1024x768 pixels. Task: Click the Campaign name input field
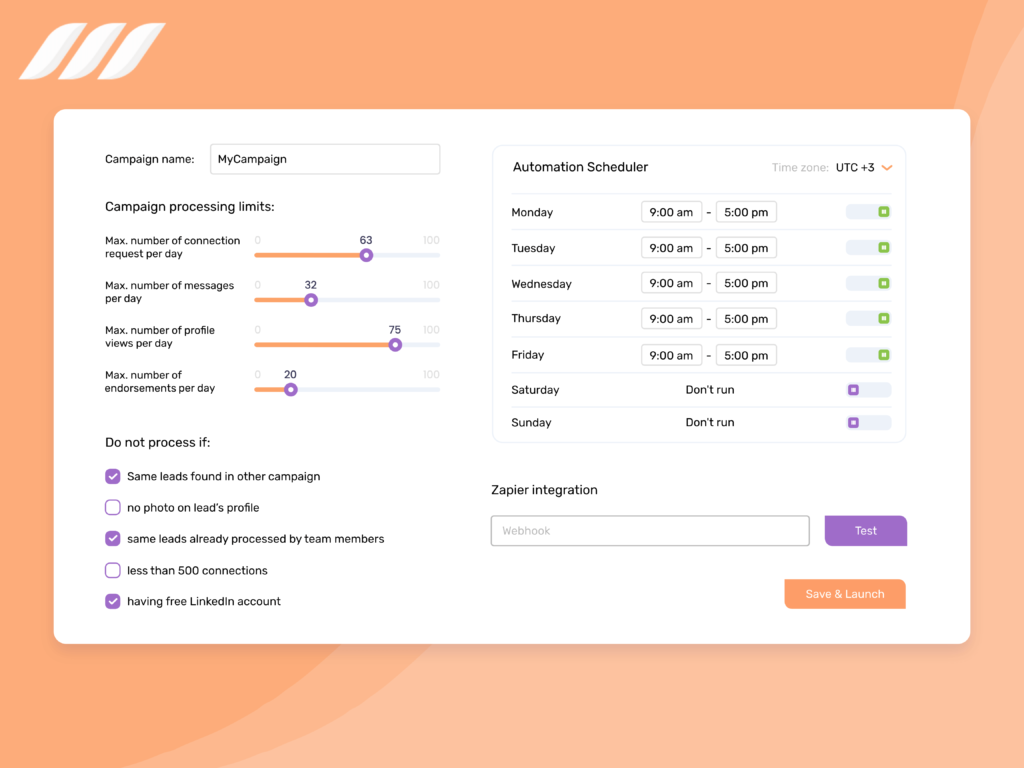(325, 159)
